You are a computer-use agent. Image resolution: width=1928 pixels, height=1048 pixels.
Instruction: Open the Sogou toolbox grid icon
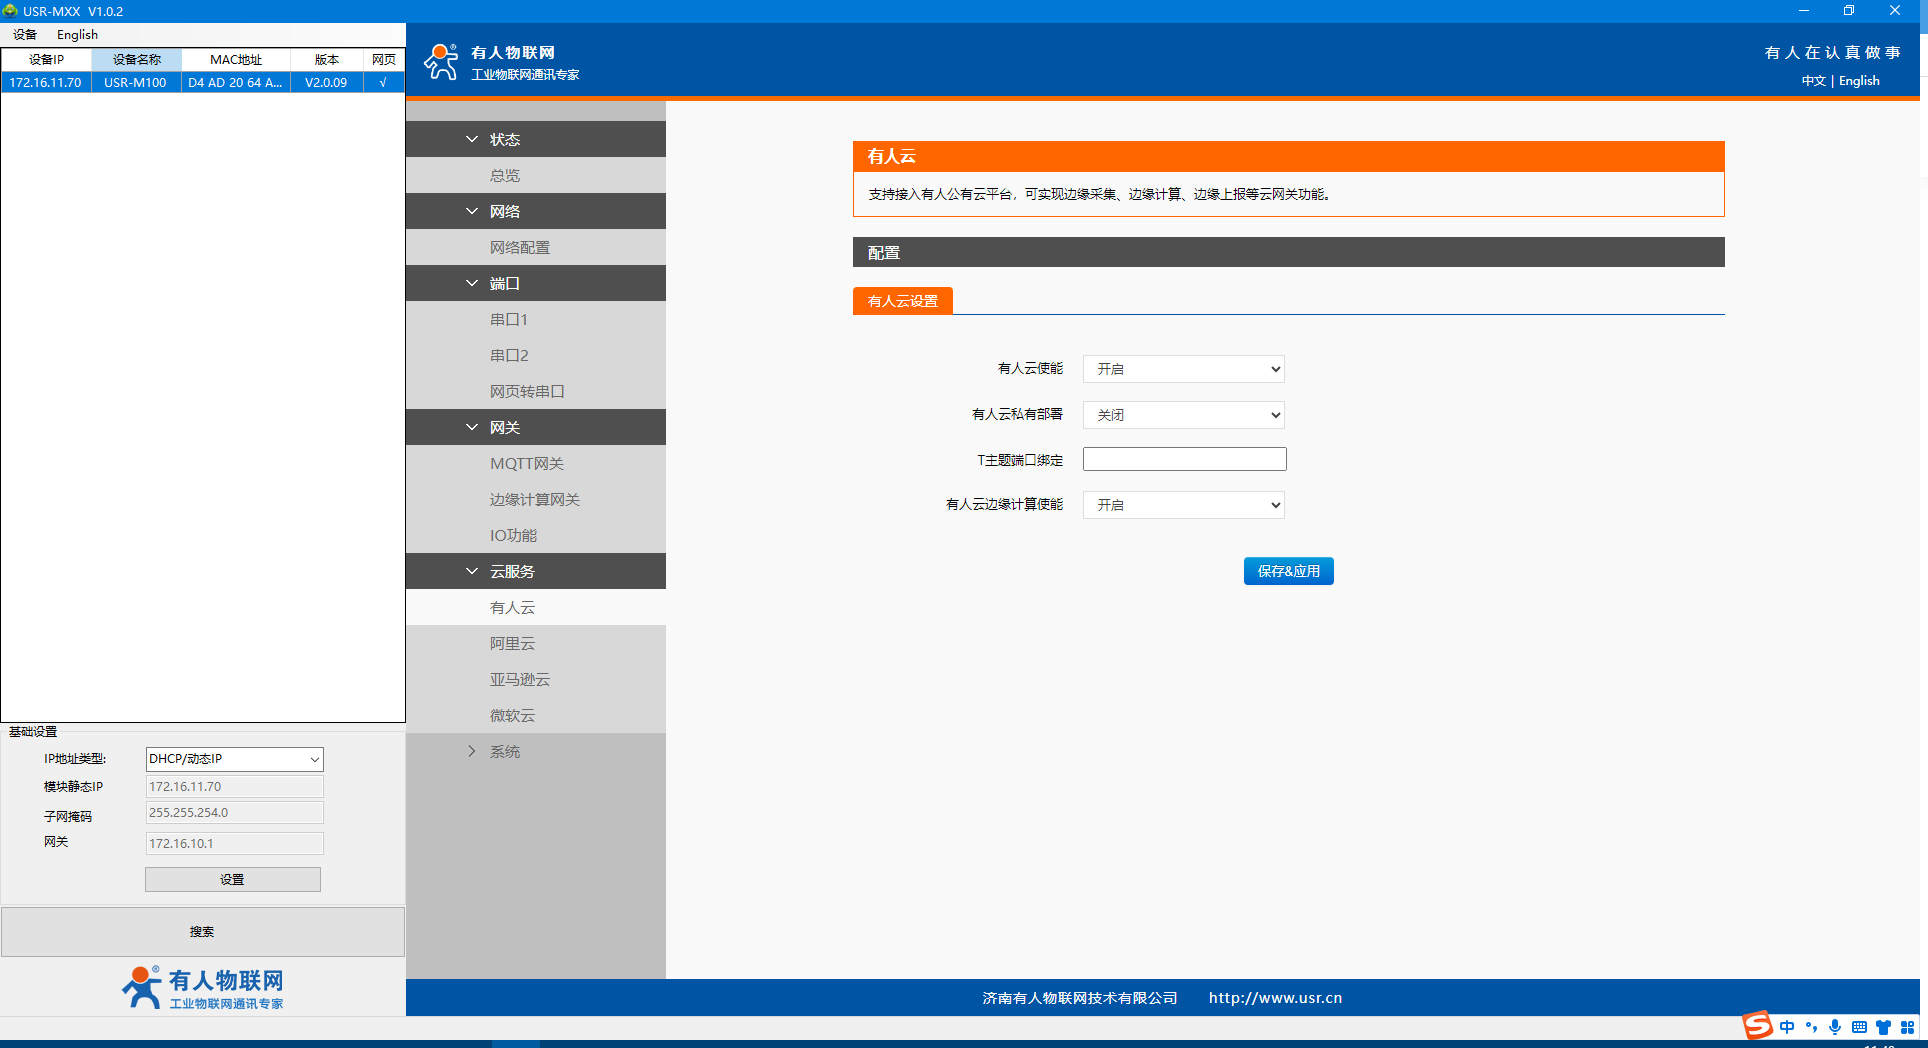1907,1027
